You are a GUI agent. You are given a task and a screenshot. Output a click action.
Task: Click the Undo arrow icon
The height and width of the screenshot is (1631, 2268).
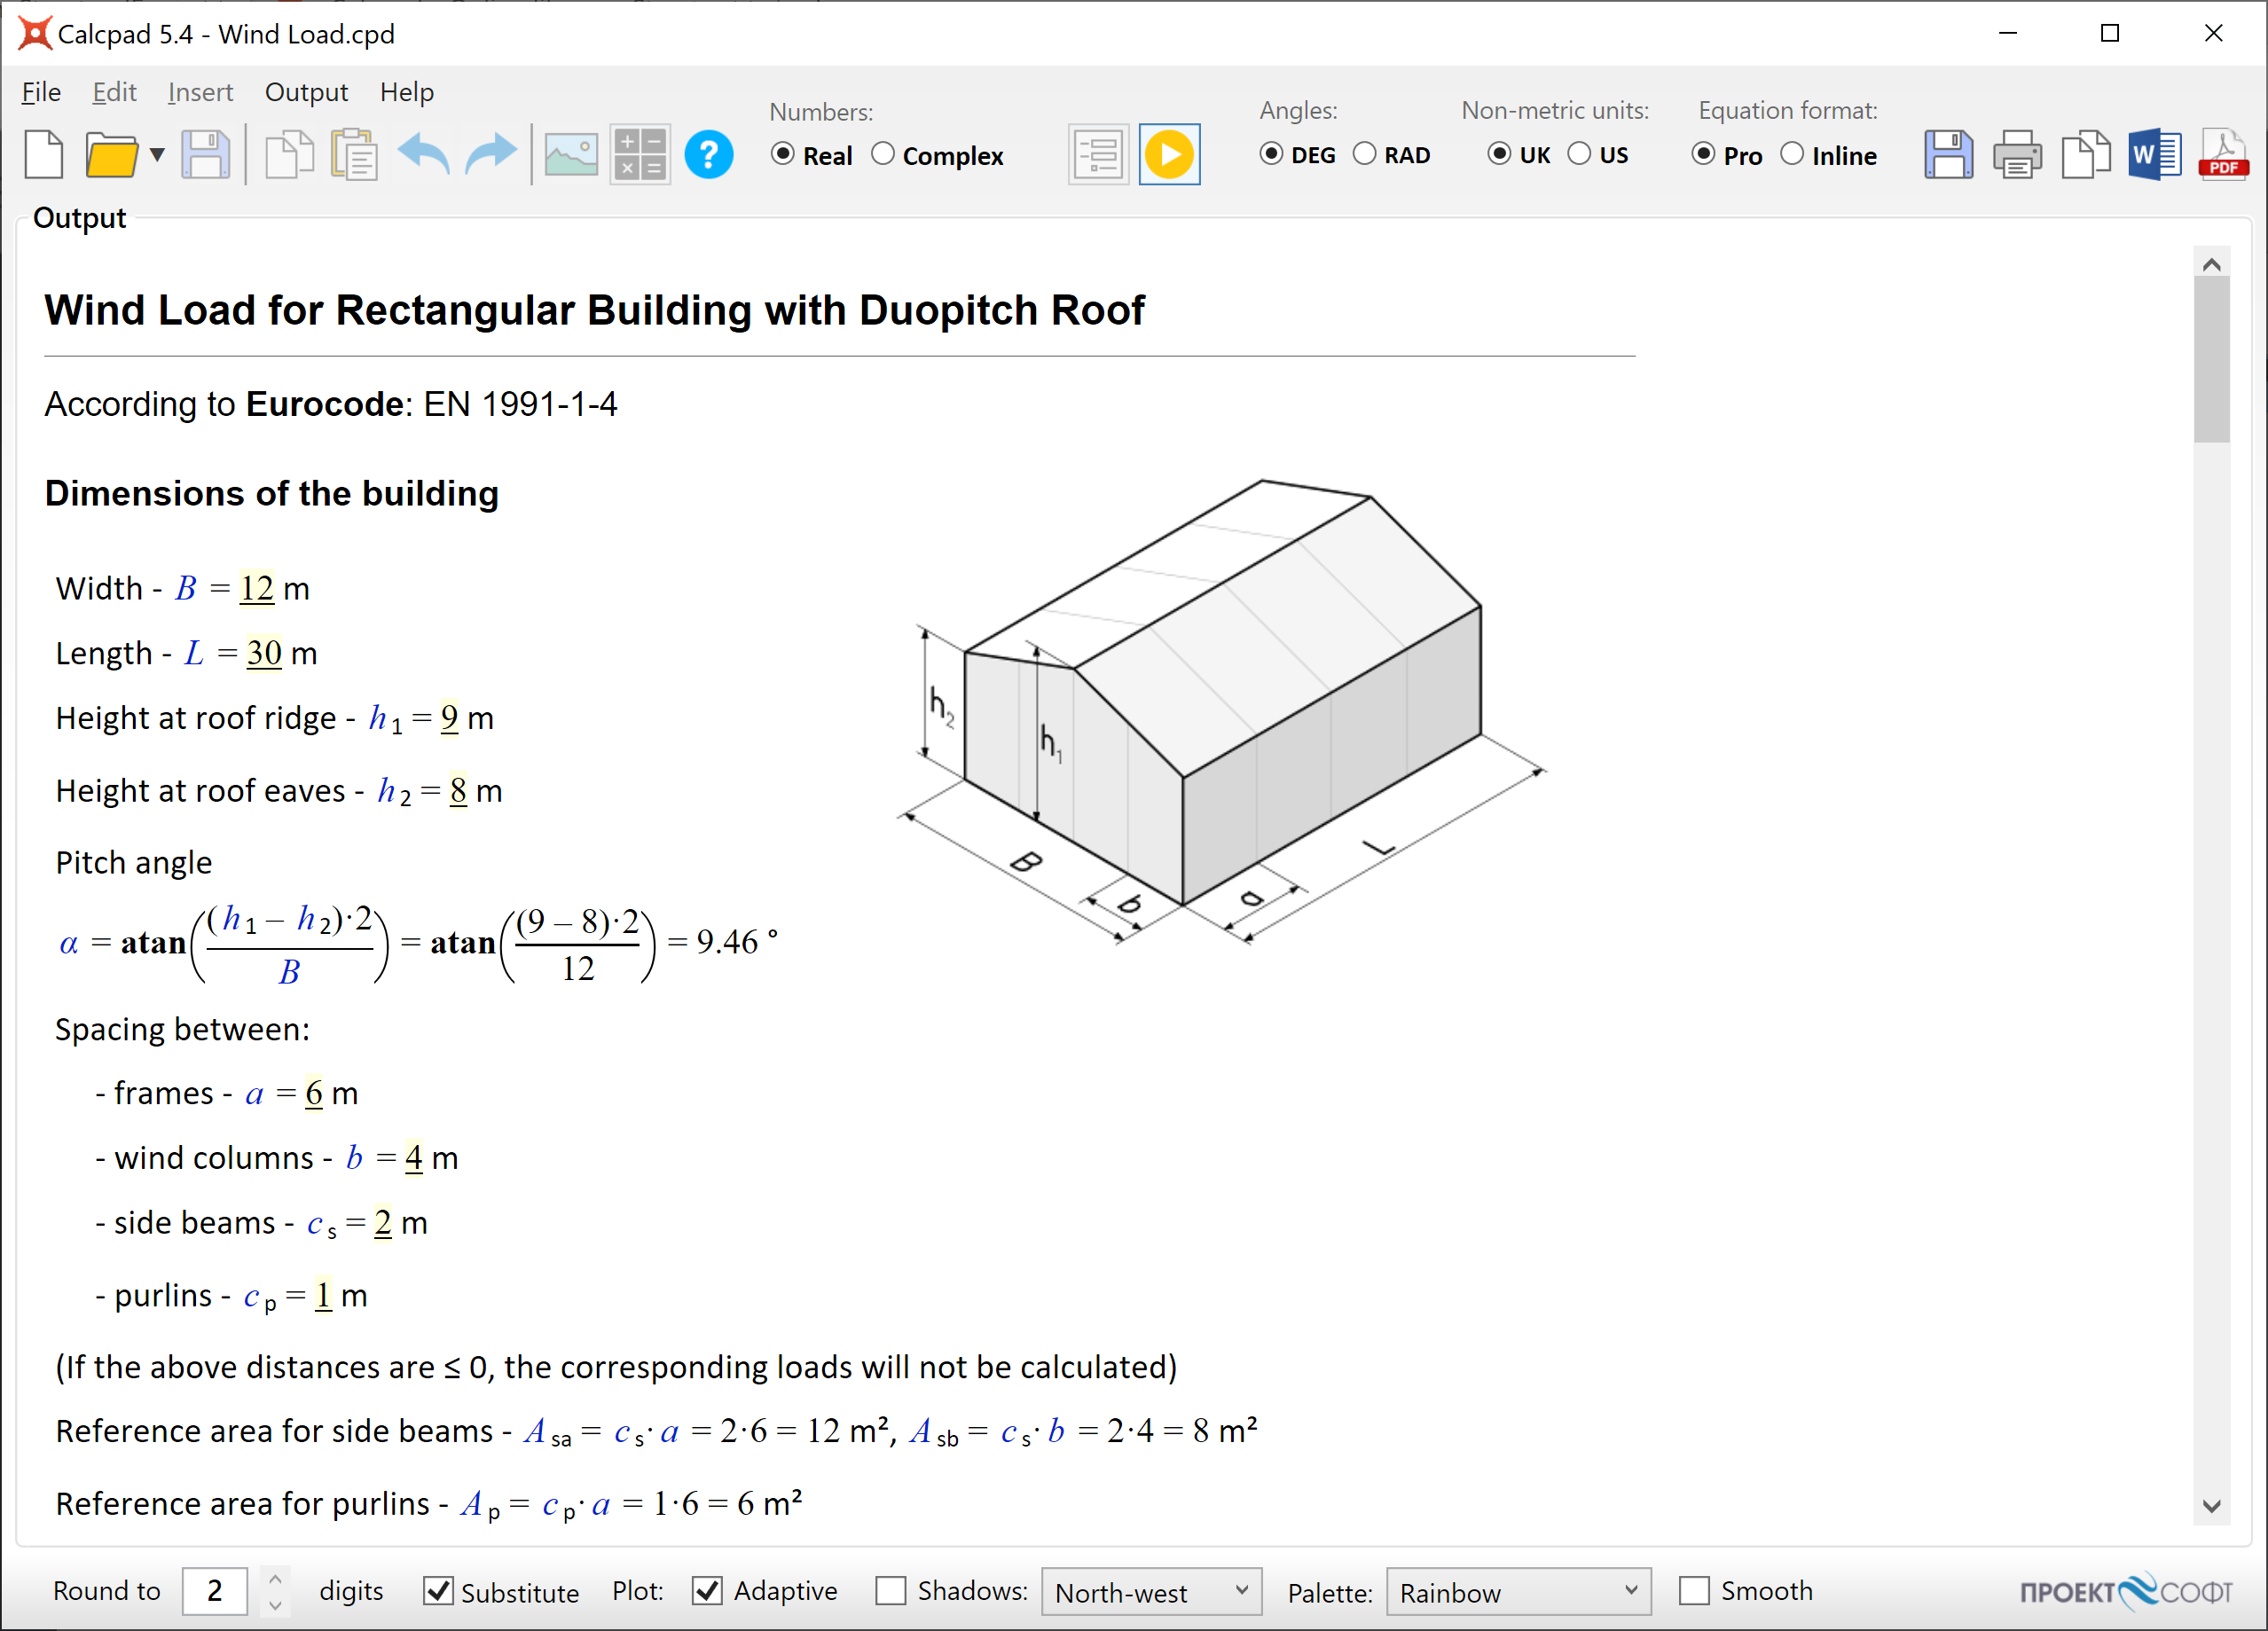pyautogui.click(x=424, y=155)
